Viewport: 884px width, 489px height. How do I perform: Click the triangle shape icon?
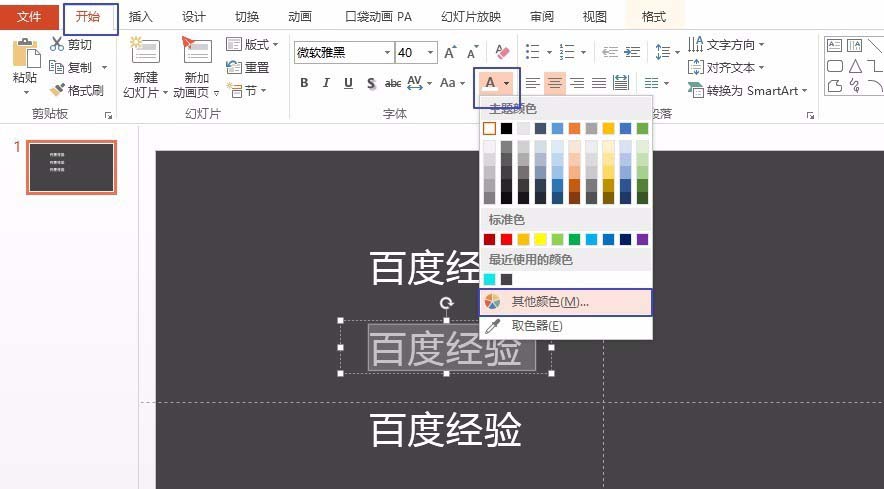(855, 66)
